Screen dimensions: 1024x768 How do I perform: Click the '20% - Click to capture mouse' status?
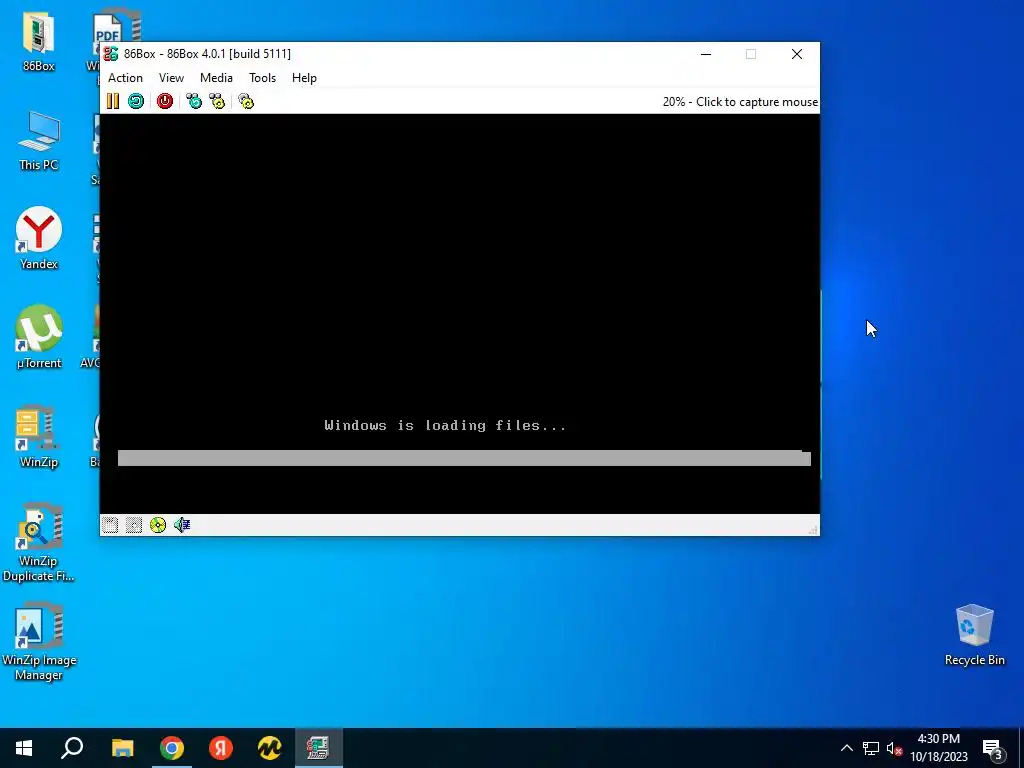point(740,102)
